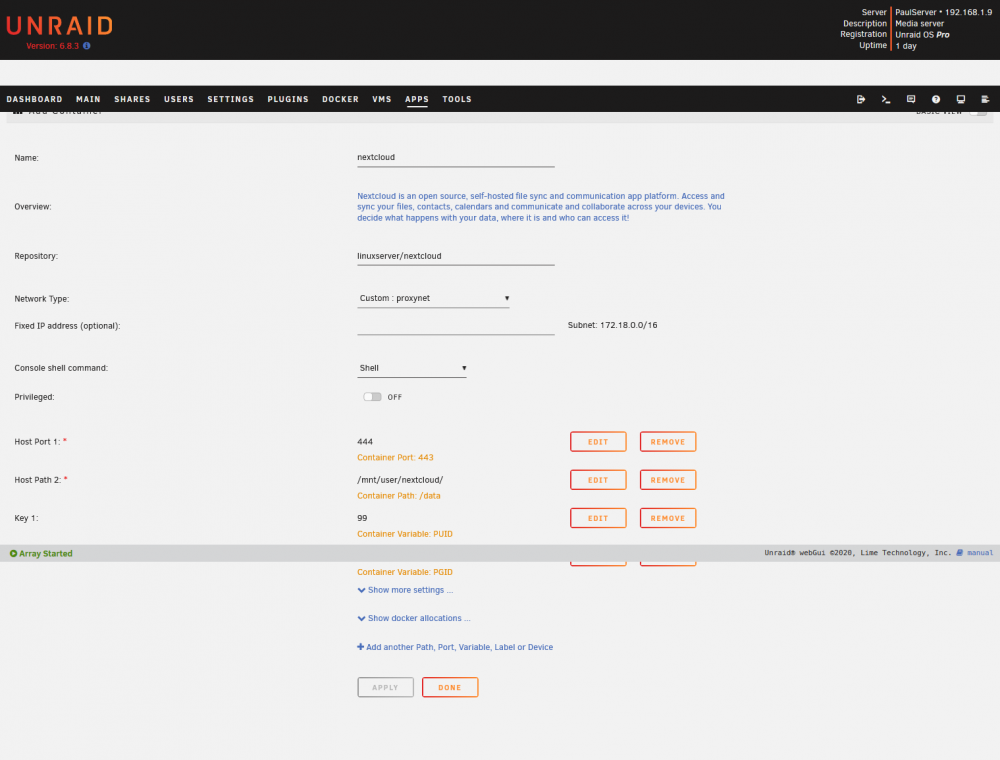Click the 'PaulServer • 192.168.1.9' header text

point(943,12)
